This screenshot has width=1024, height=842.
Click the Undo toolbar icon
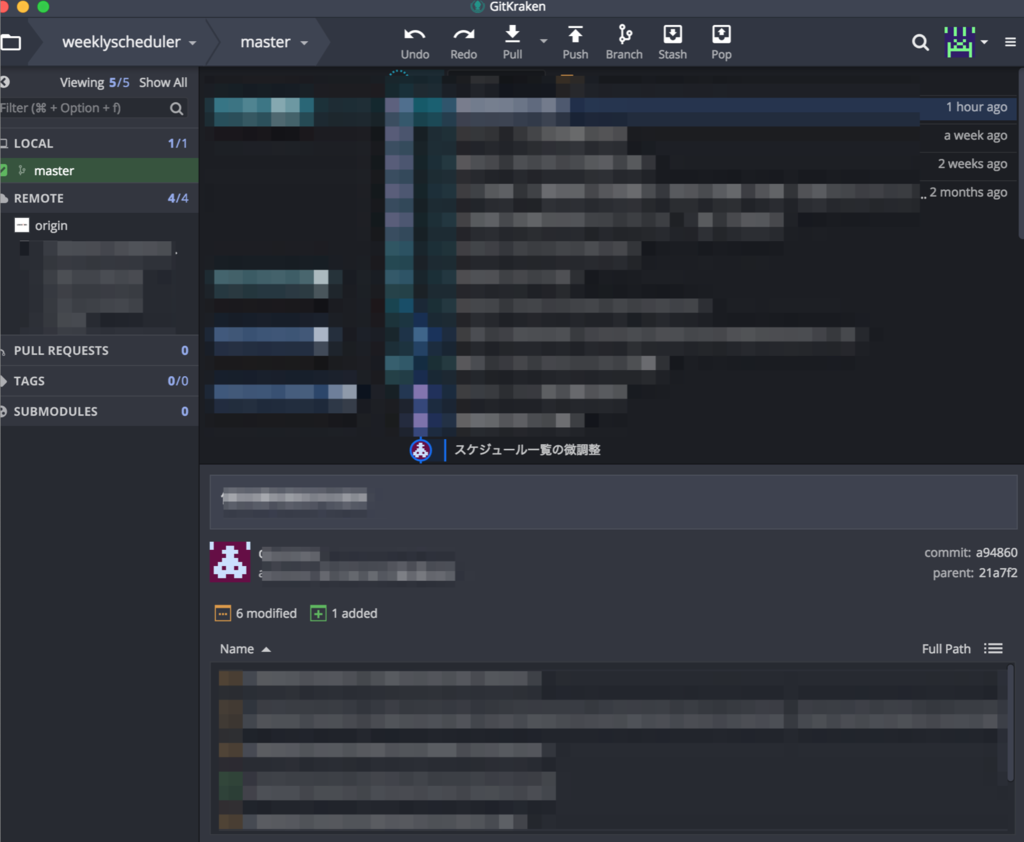pos(415,35)
